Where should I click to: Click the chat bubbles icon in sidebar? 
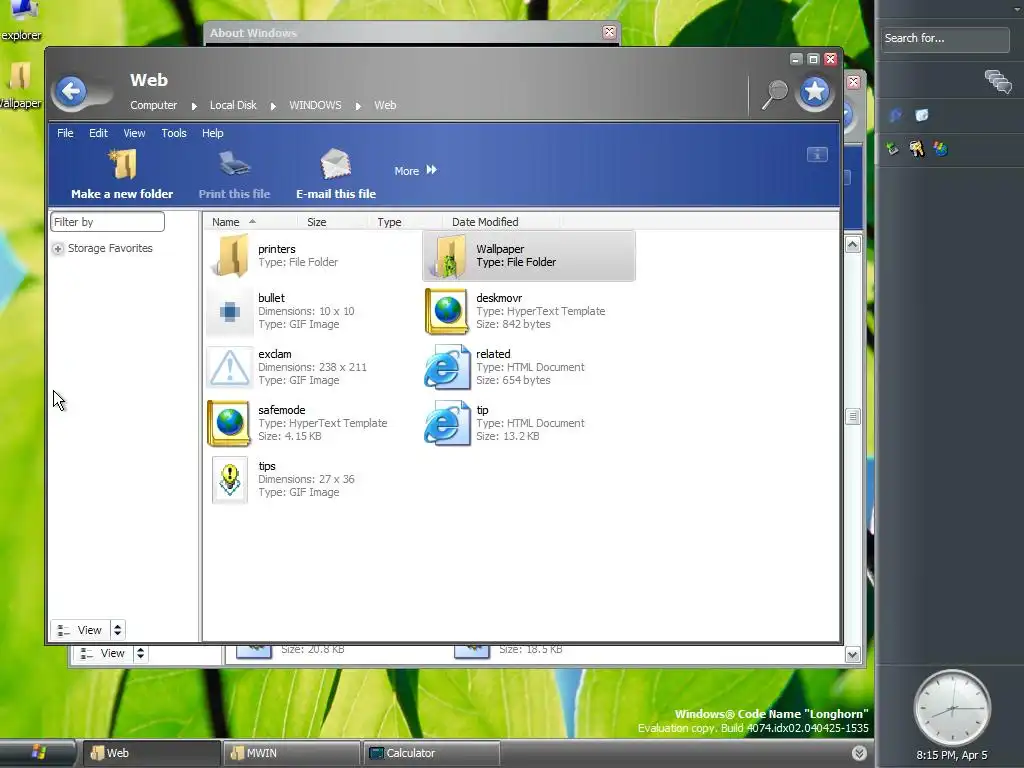998,82
